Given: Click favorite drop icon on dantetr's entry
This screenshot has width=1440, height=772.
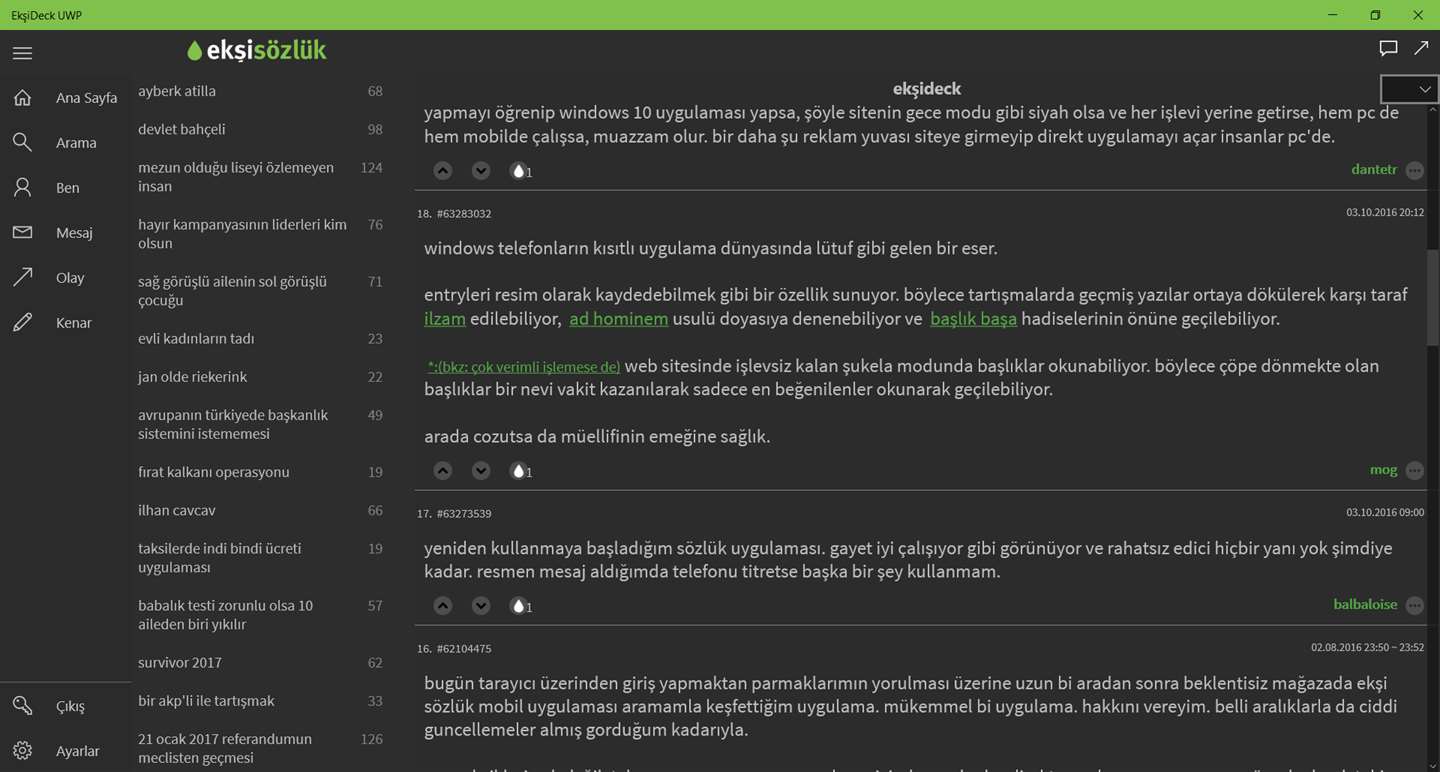Looking at the screenshot, I should click(518, 171).
